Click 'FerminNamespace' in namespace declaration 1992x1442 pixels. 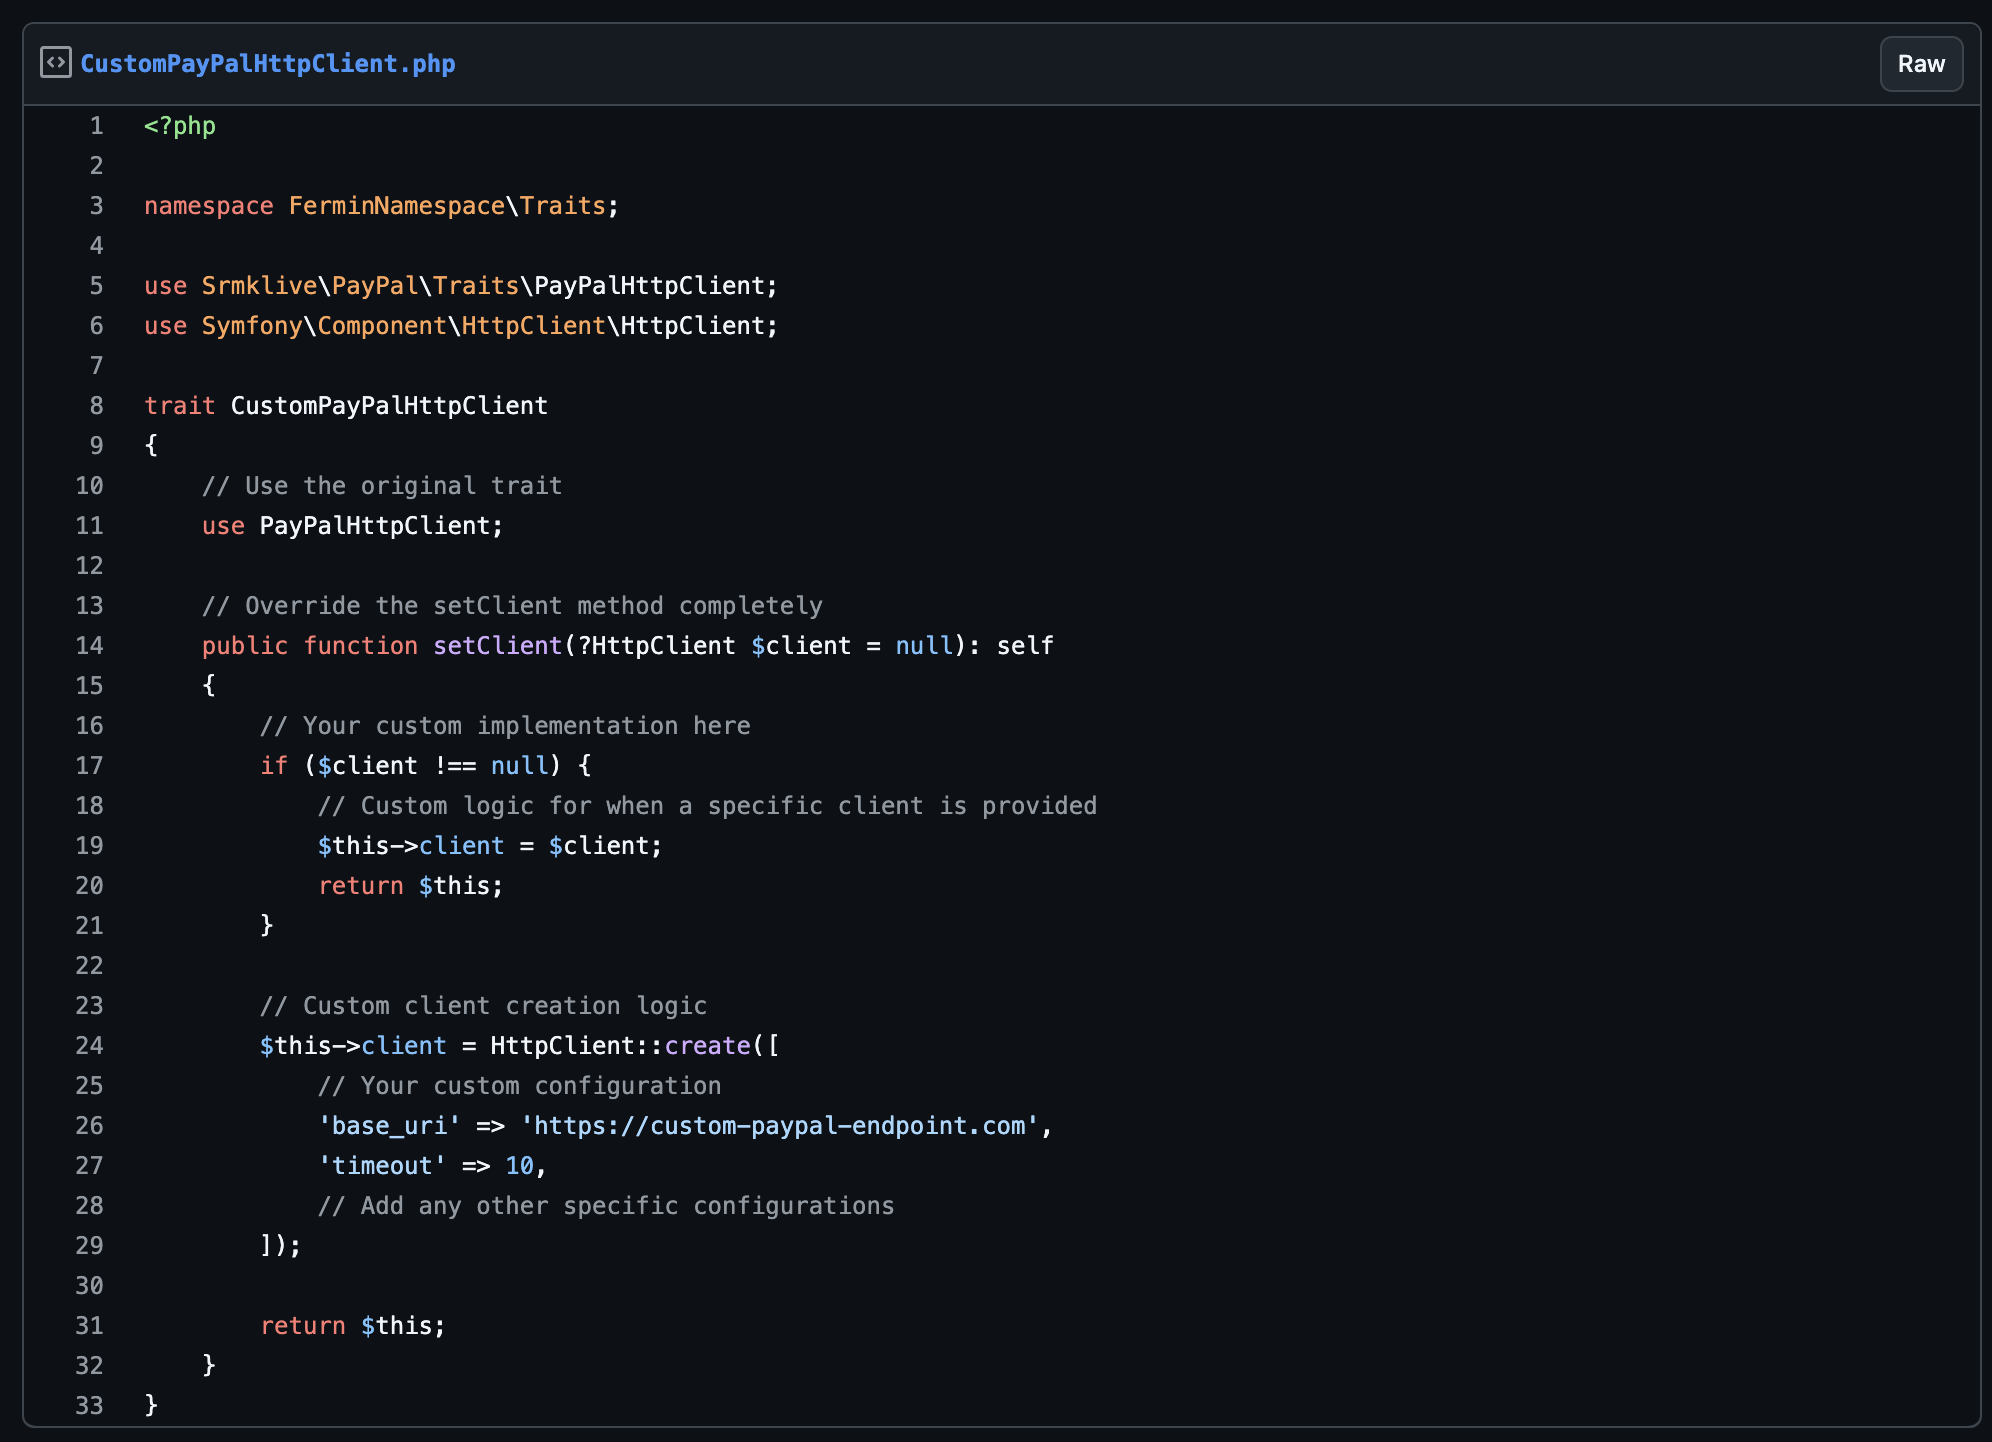[x=397, y=206]
